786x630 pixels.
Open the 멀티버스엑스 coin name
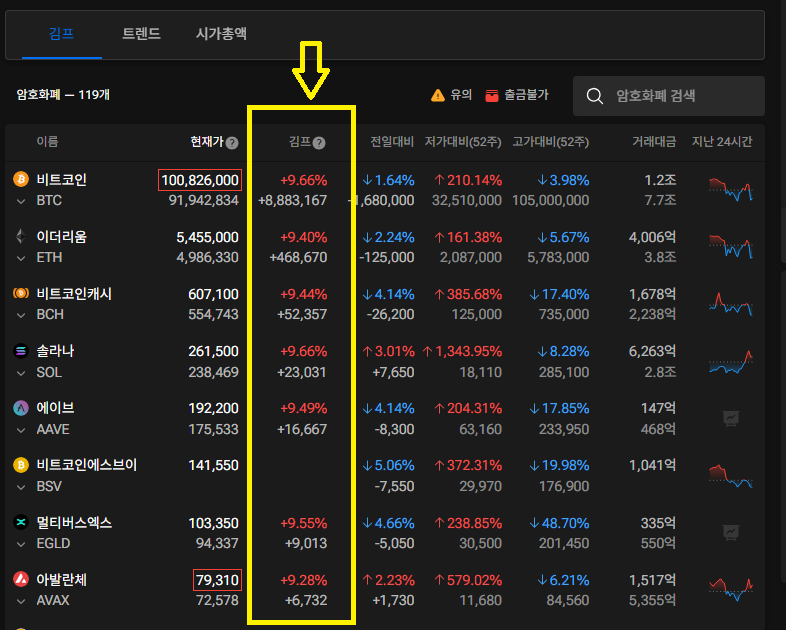pos(74,523)
